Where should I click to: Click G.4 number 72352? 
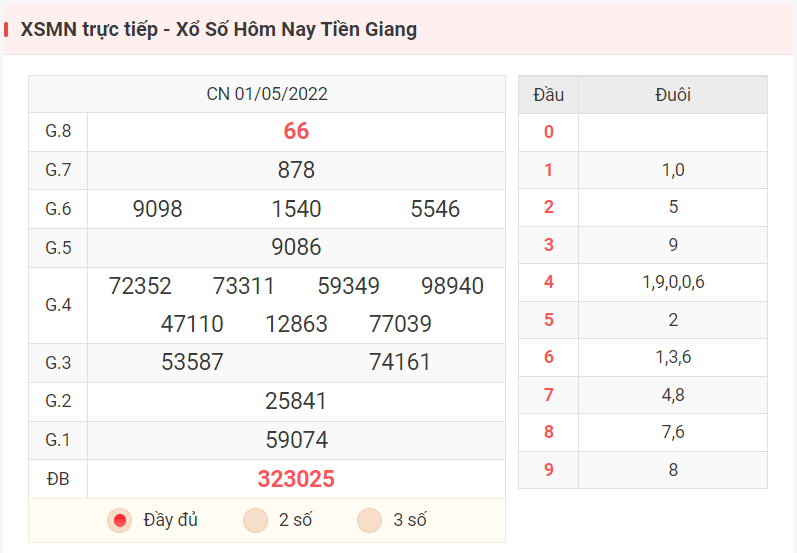pyautogui.click(x=140, y=286)
